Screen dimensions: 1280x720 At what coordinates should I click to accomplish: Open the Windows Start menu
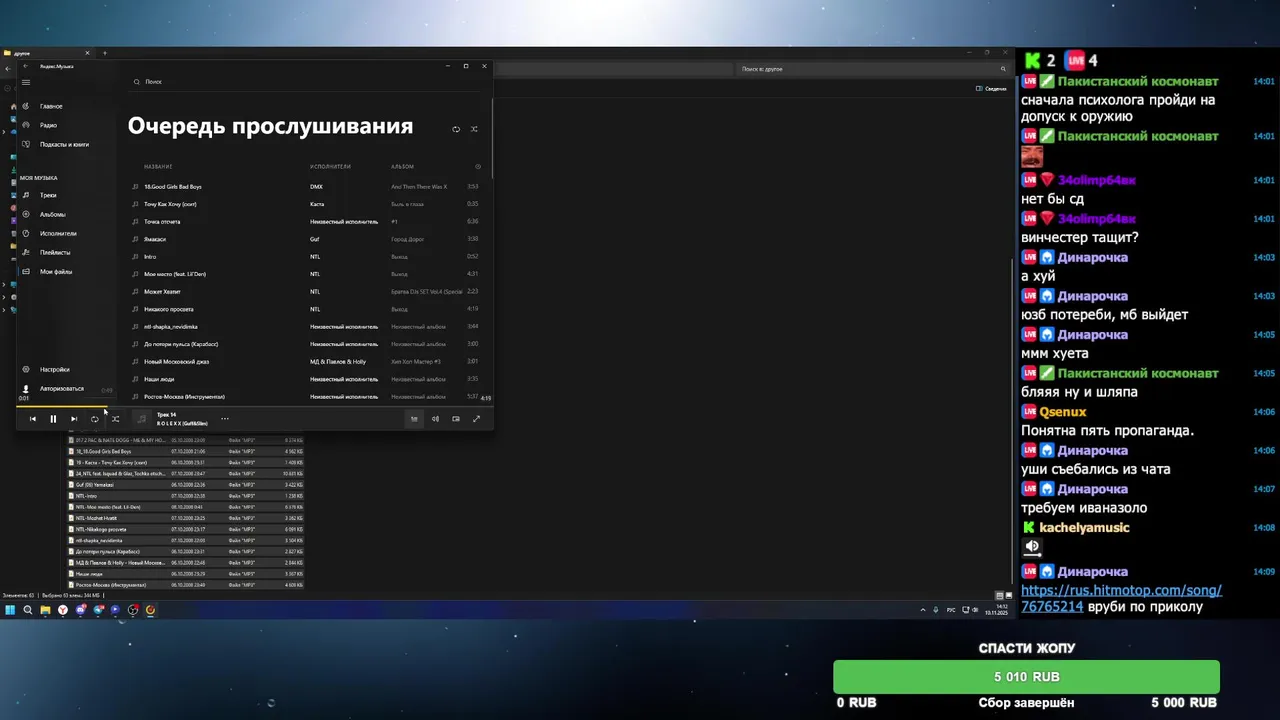(x=10, y=610)
